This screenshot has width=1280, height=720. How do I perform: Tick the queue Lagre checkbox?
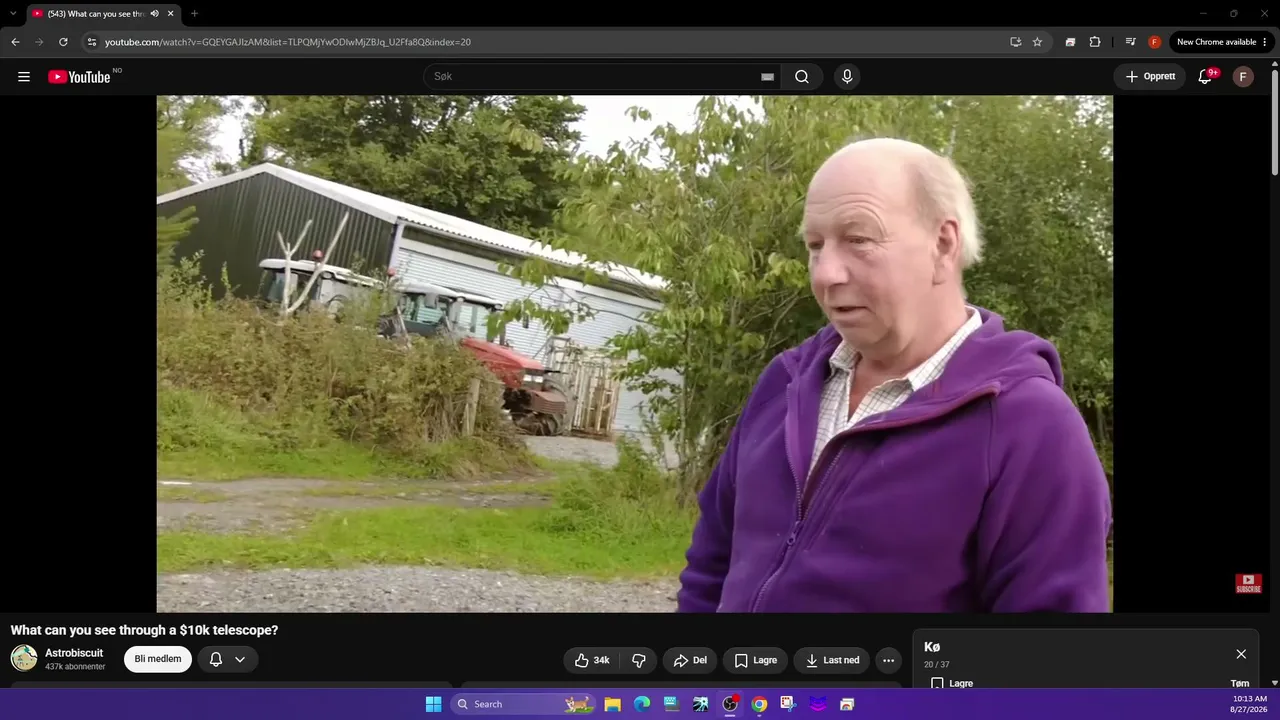click(937, 684)
